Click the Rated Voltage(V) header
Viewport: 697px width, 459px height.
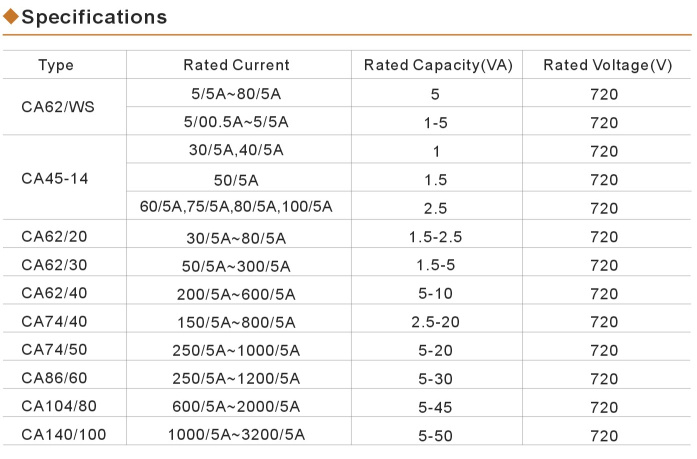(607, 65)
